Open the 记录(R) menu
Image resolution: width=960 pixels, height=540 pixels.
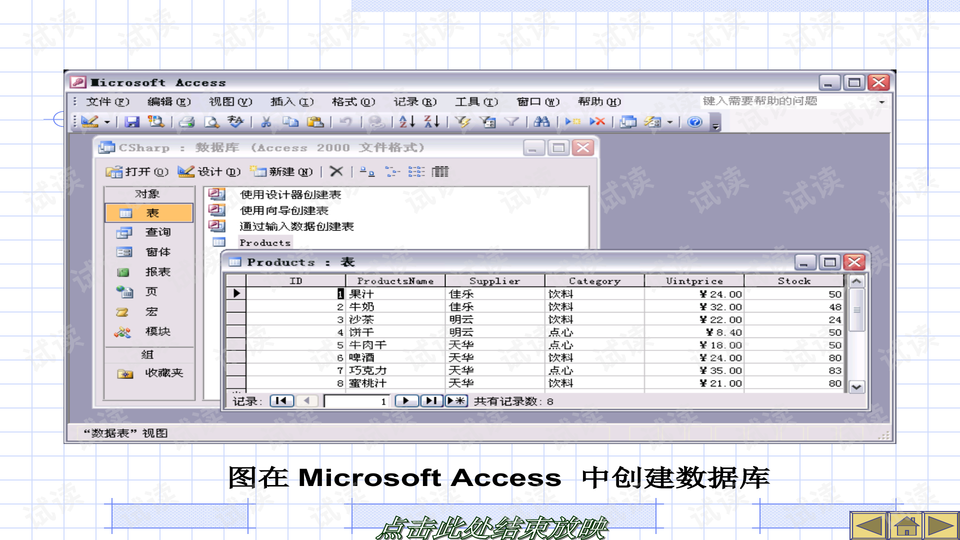click(415, 102)
